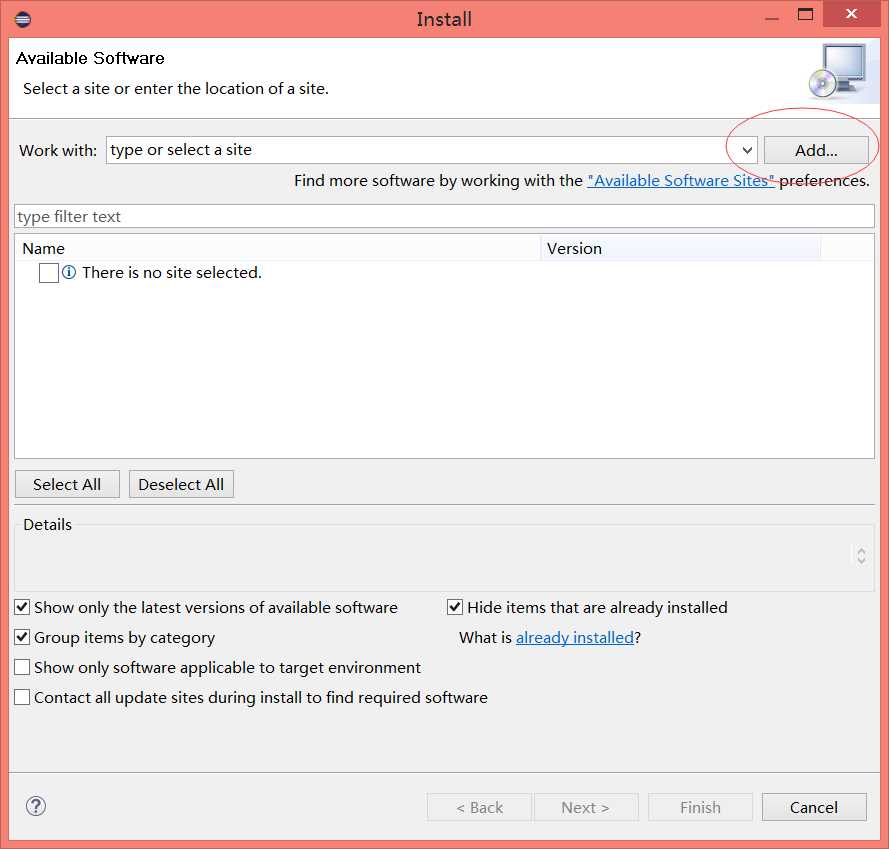Open the help question mark icon
This screenshot has height=849, width=889.
click(x=36, y=806)
